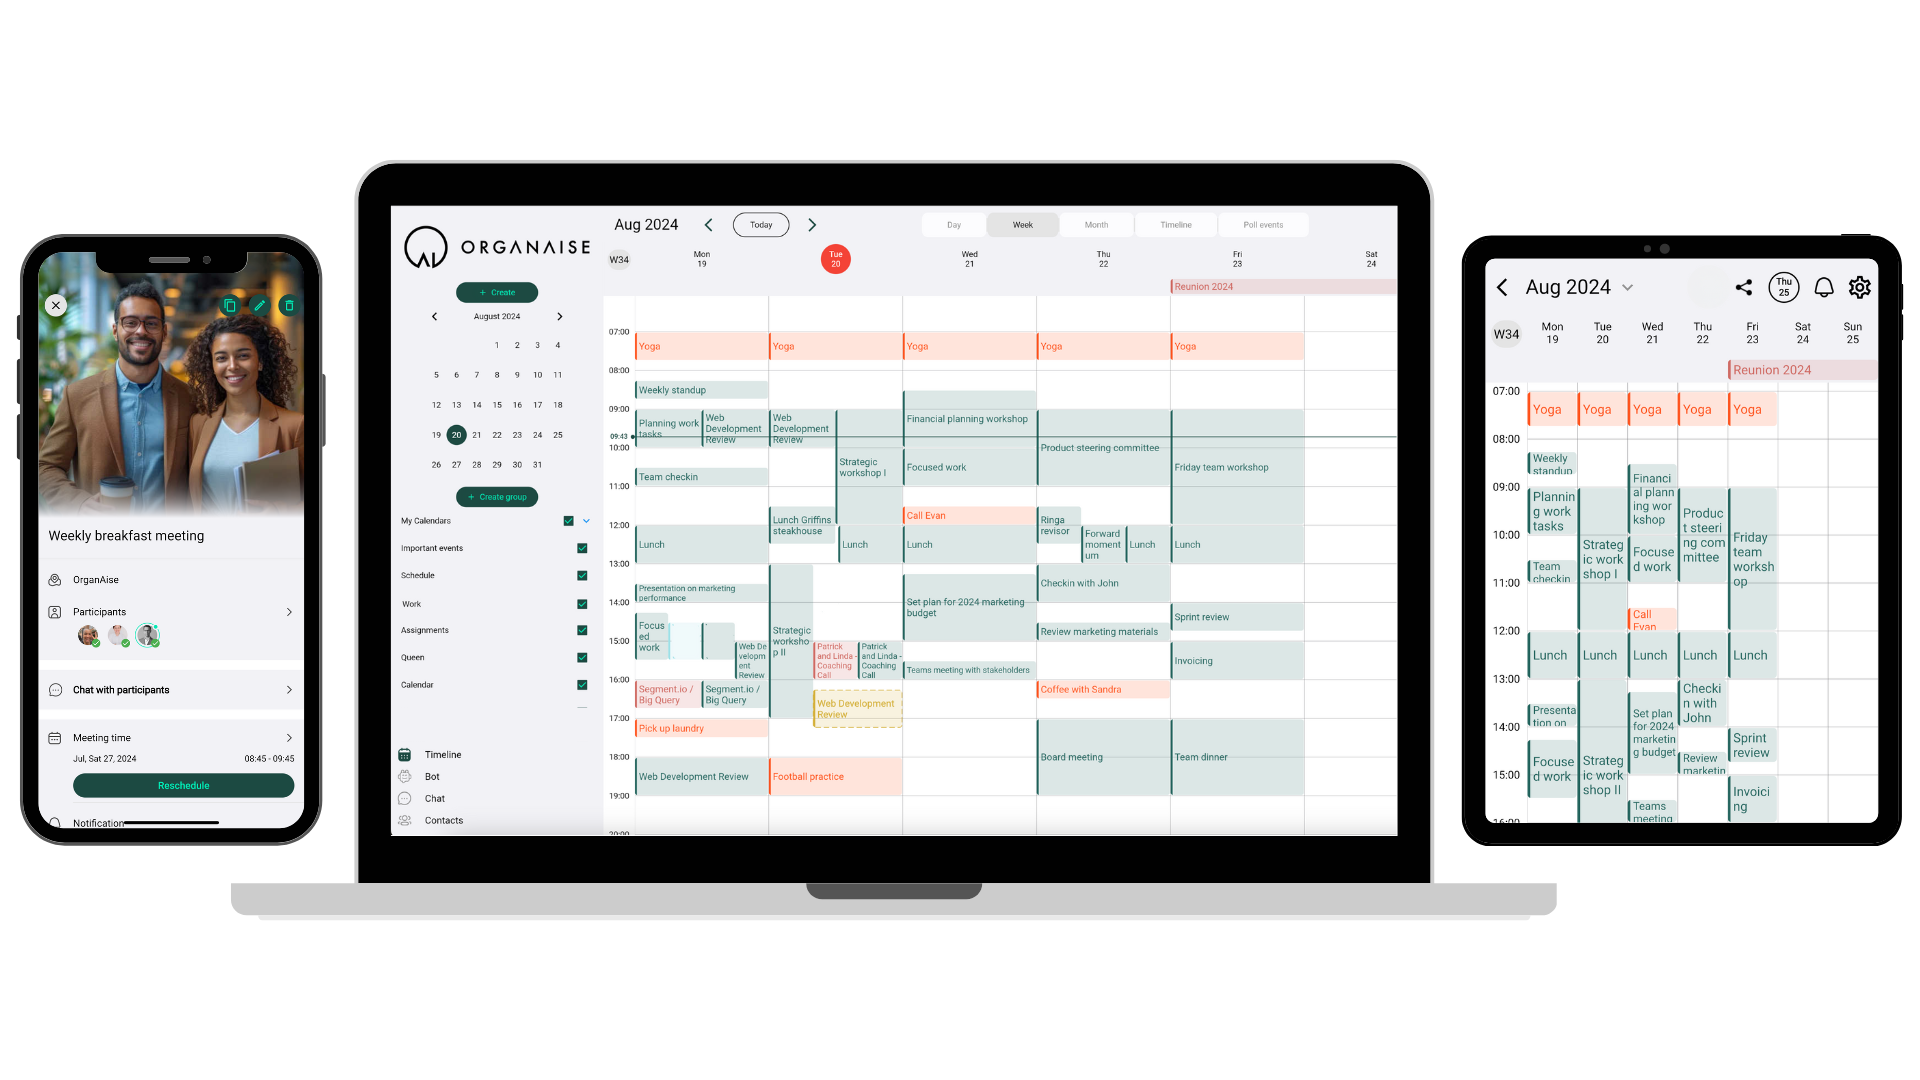Image resolution: width=1920 pixels, height=1080 pixels.
Task: Switch to the Month view tab
Action: [1096, 224]
